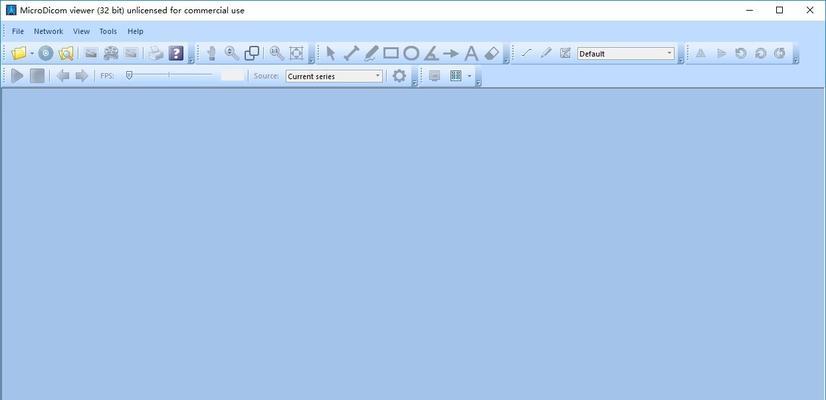
Task: Select the arrow annotation tool
Action: pos(451,53)
